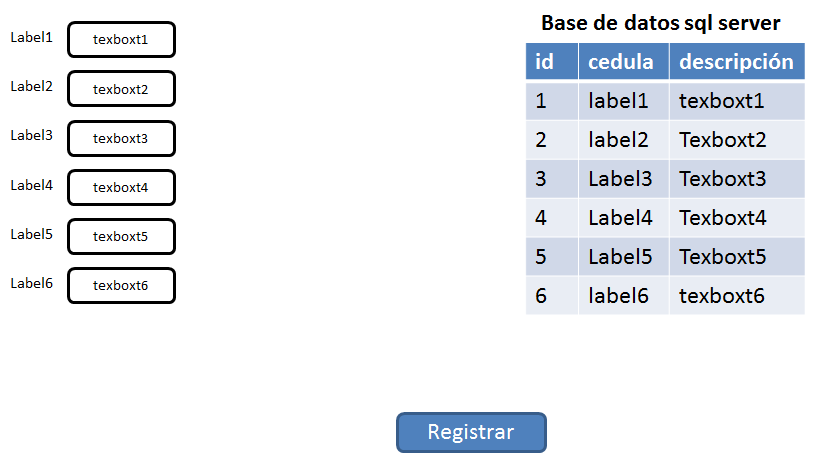Click the cedula column header
The width and height of the screenshot is (840, 466).
624,62
